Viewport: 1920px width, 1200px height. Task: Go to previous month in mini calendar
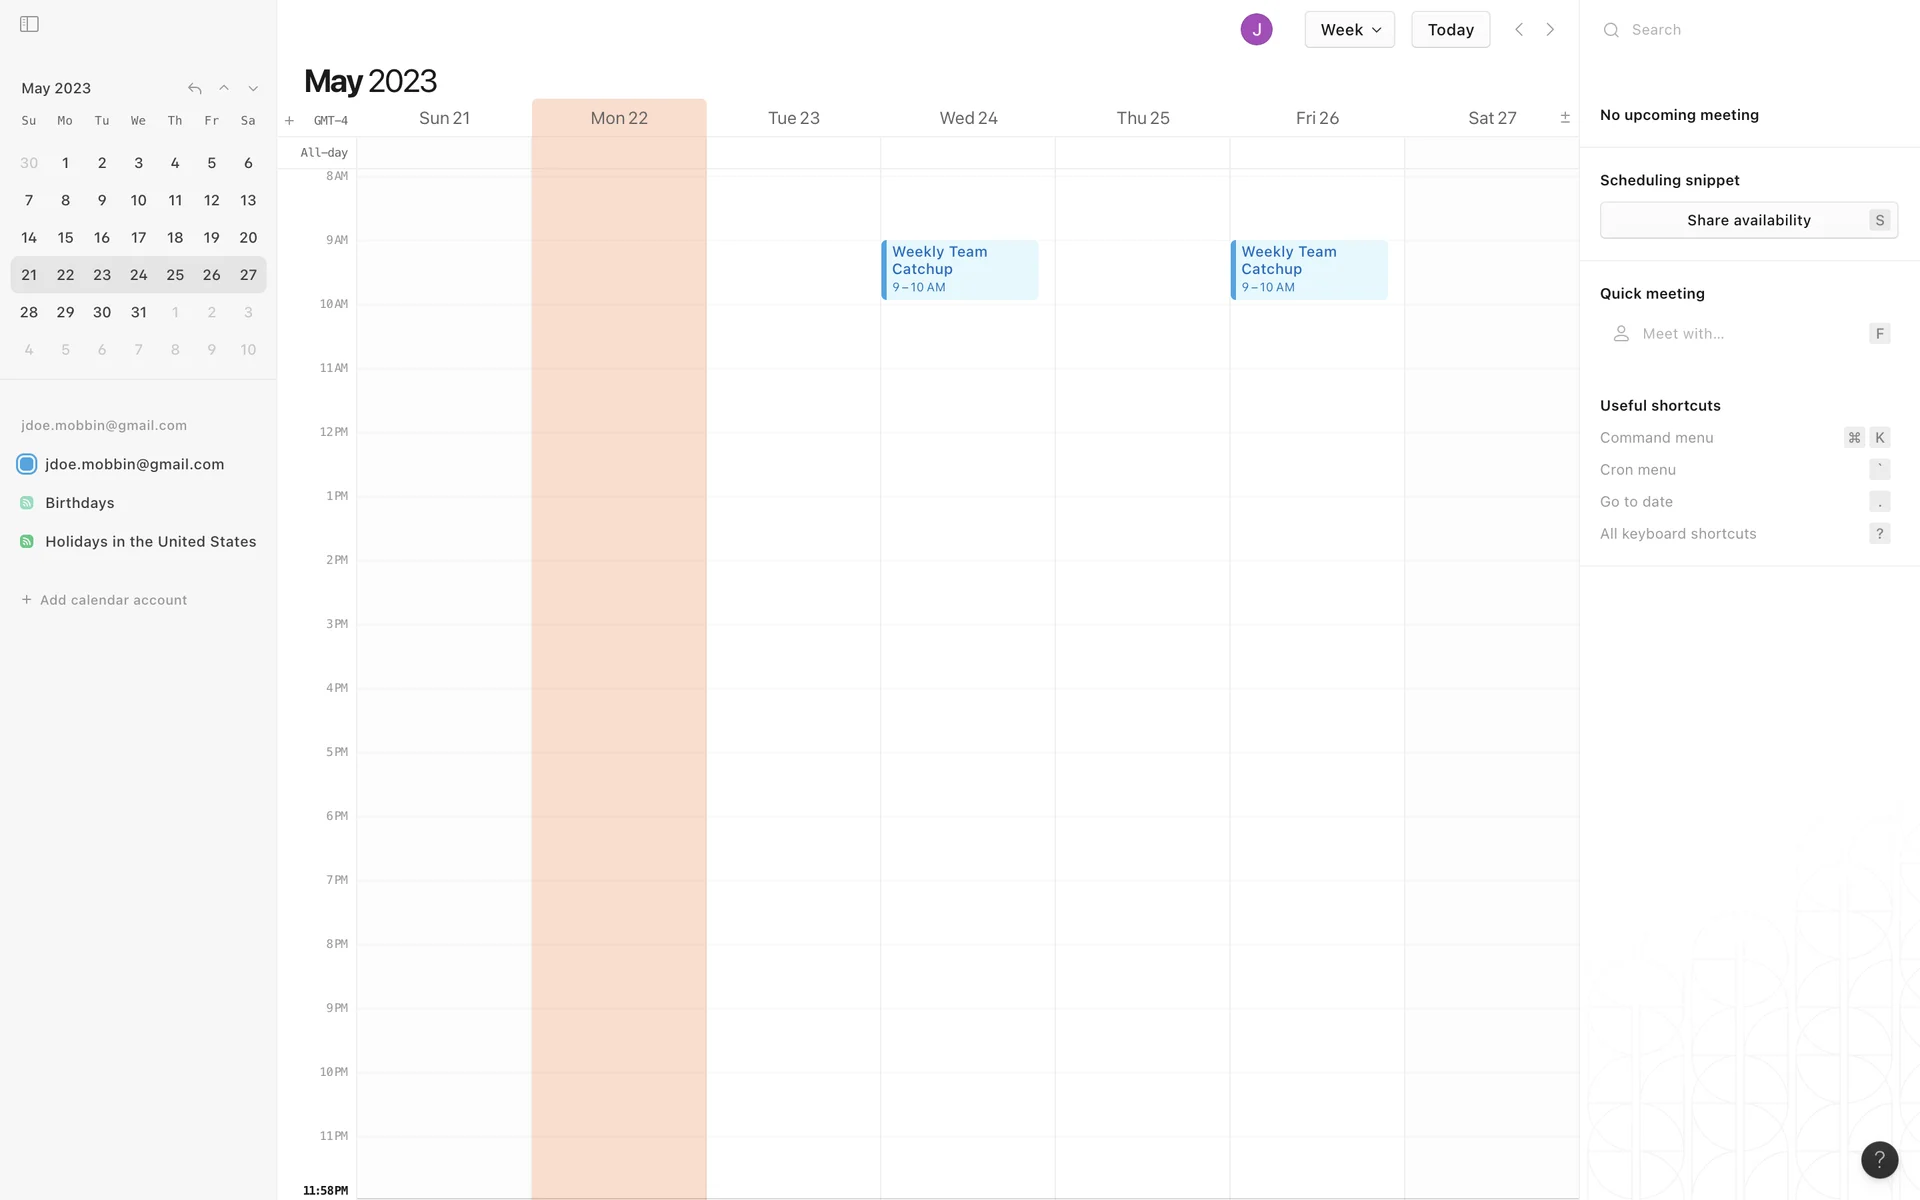click(x=224, y=89)
